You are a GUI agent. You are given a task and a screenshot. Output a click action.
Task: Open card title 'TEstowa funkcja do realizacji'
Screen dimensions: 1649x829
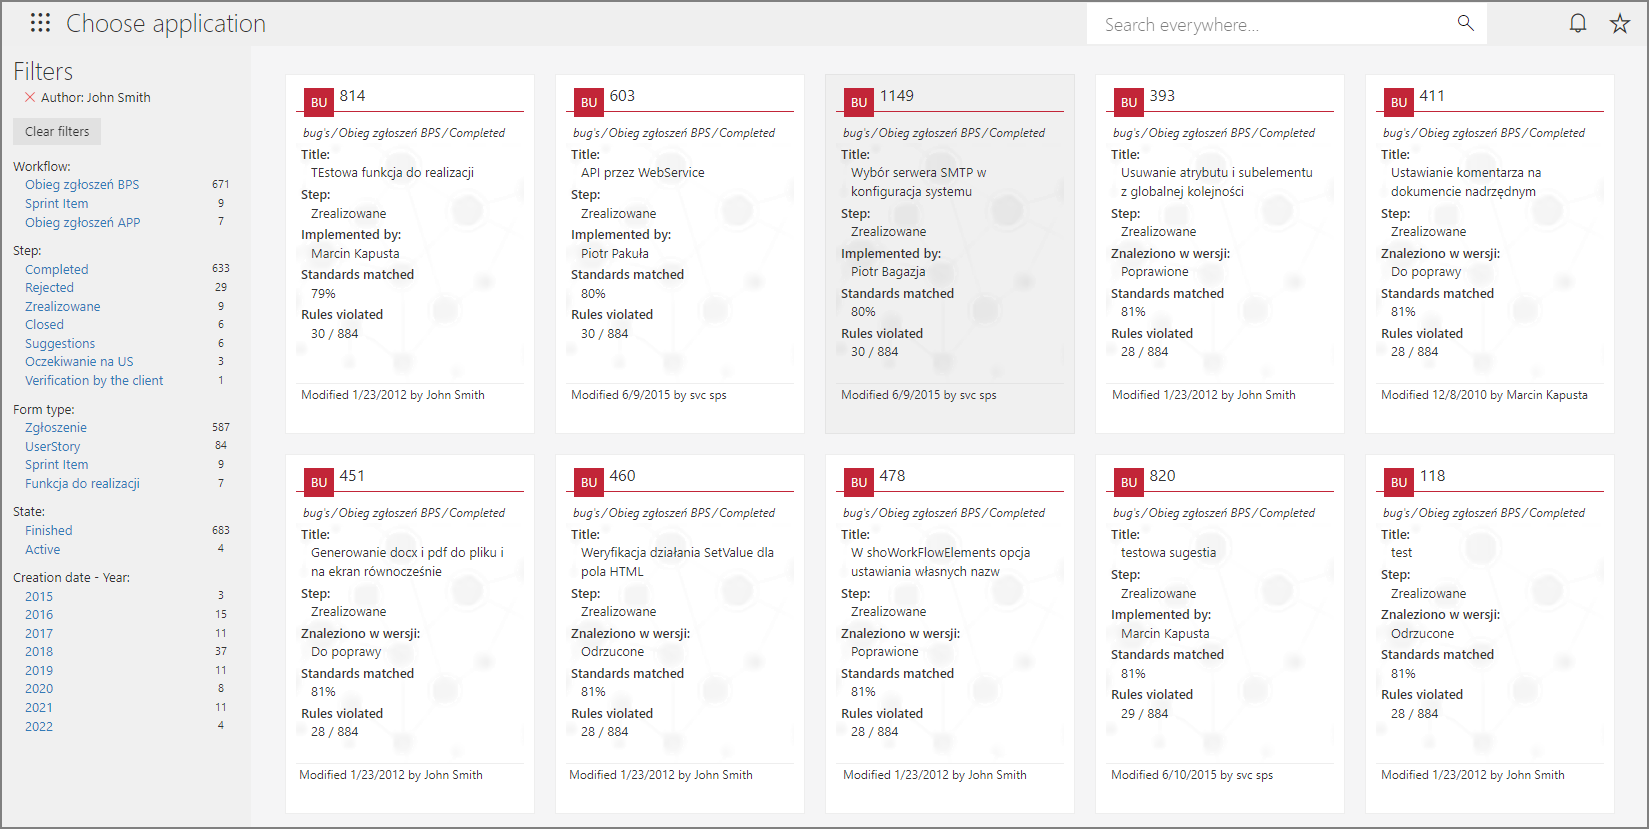pos(392,172)
